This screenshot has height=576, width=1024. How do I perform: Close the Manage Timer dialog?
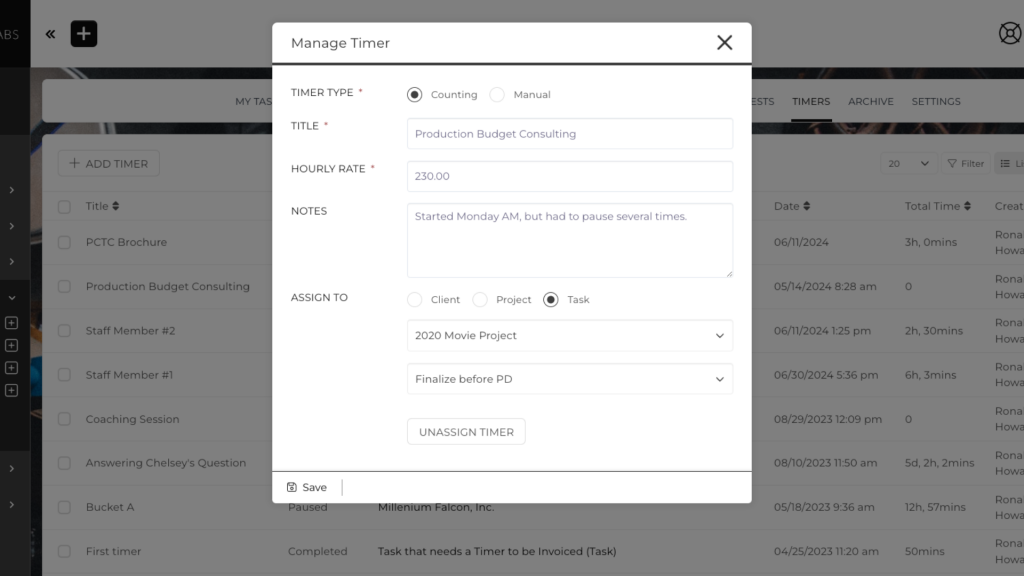coord(725,42)
